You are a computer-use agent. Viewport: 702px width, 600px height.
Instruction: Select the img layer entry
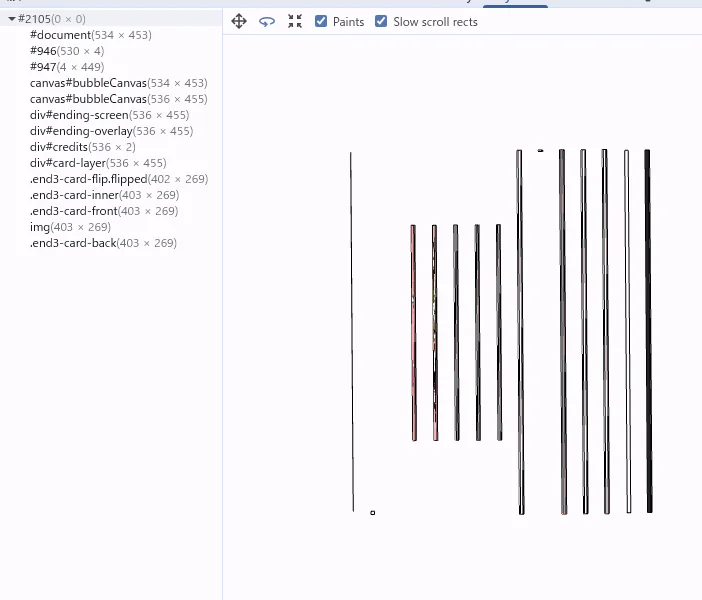click(x=40, y=227)
